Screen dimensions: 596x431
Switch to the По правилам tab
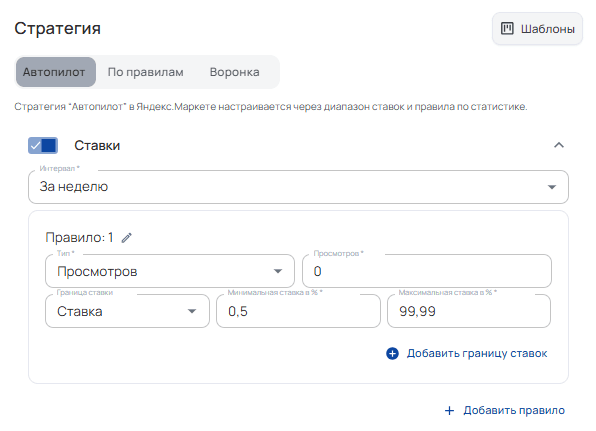pyautogui.click(x=146, y=72)
